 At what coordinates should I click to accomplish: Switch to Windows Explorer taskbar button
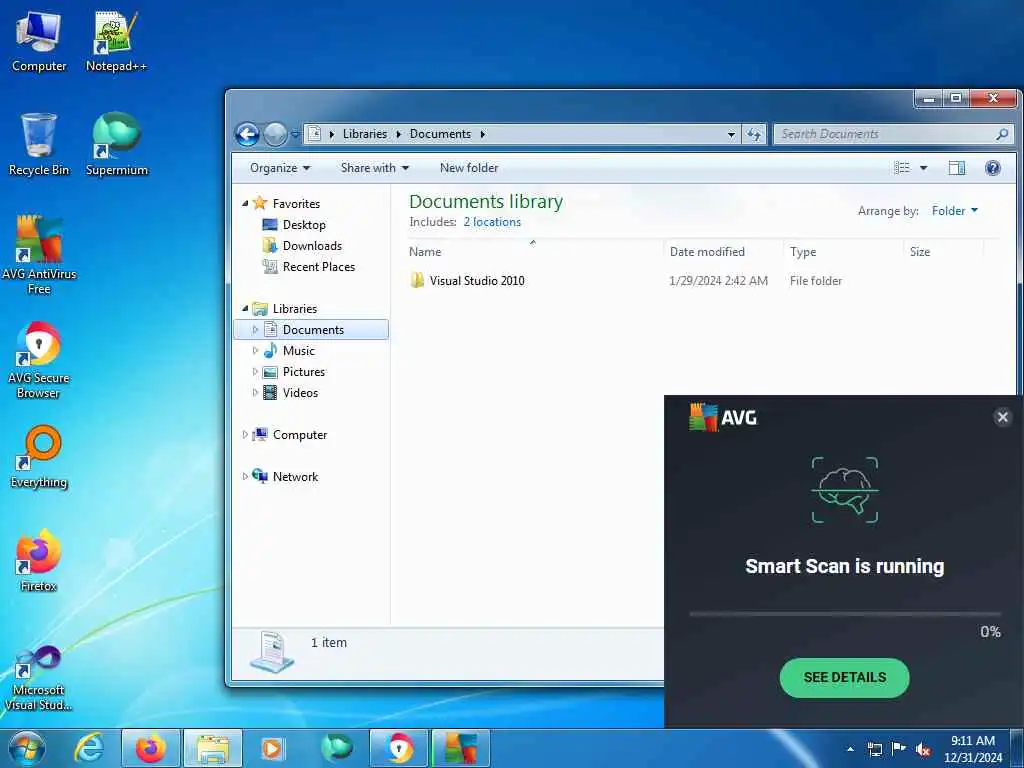213,748
